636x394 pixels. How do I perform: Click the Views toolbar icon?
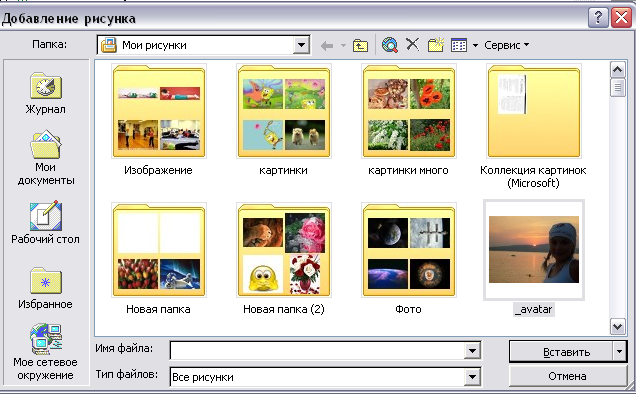point(459,45)
